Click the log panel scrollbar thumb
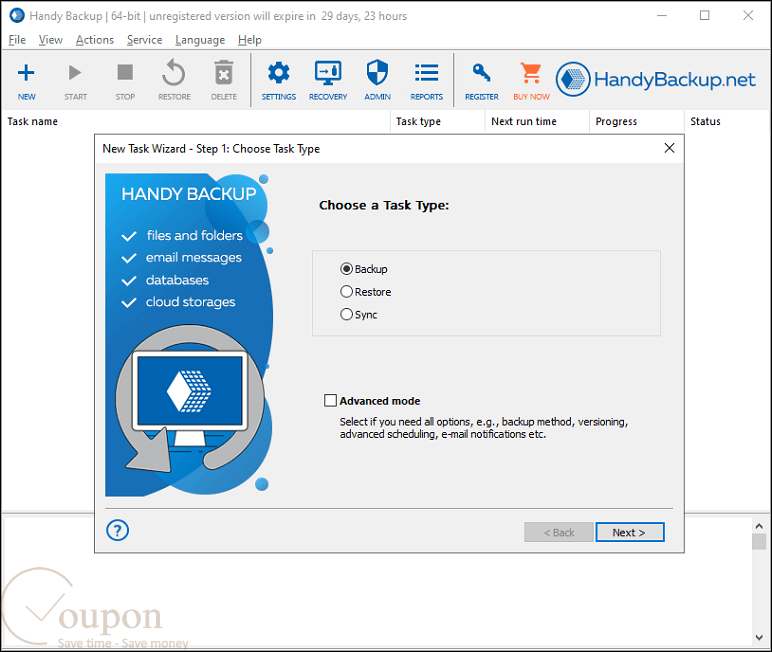 (x=759, y=542)
